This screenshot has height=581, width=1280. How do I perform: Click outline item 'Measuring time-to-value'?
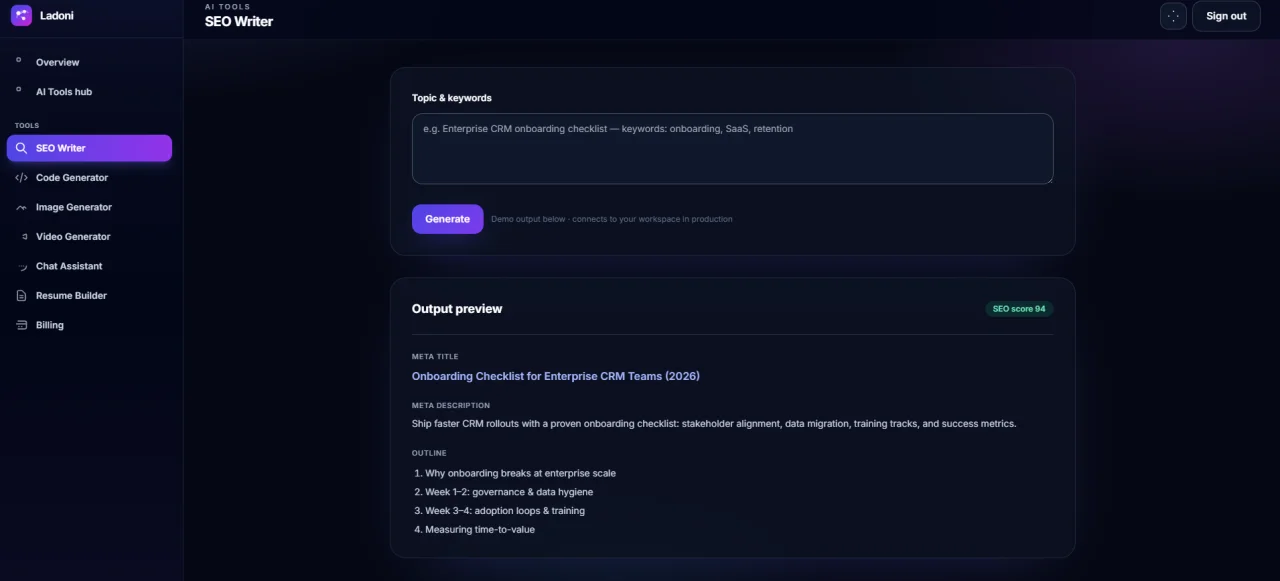pos(480,530)
